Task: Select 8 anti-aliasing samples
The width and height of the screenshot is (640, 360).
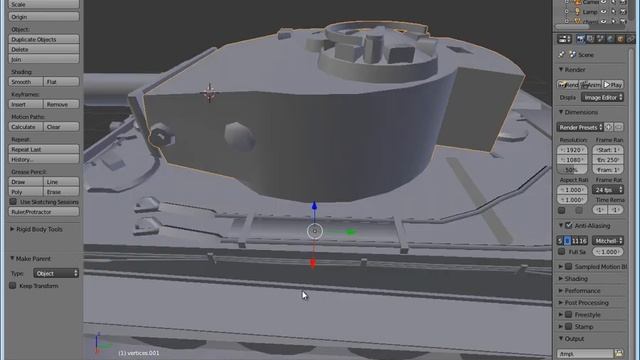Action: pos(567,241)
